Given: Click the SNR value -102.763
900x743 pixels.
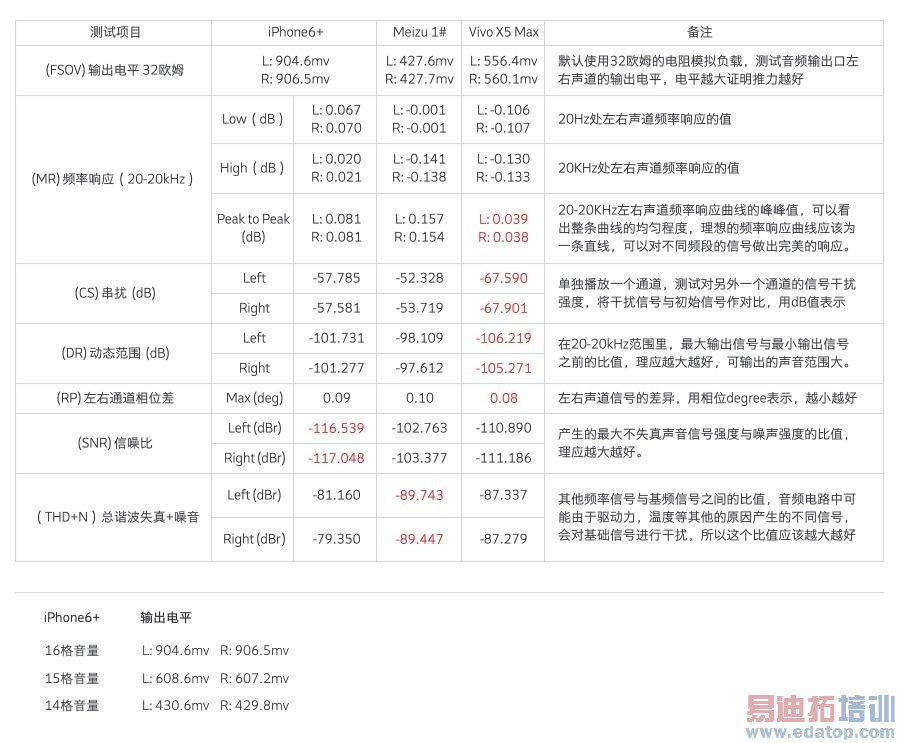Looking at the screenshot, I should (419, 428).
